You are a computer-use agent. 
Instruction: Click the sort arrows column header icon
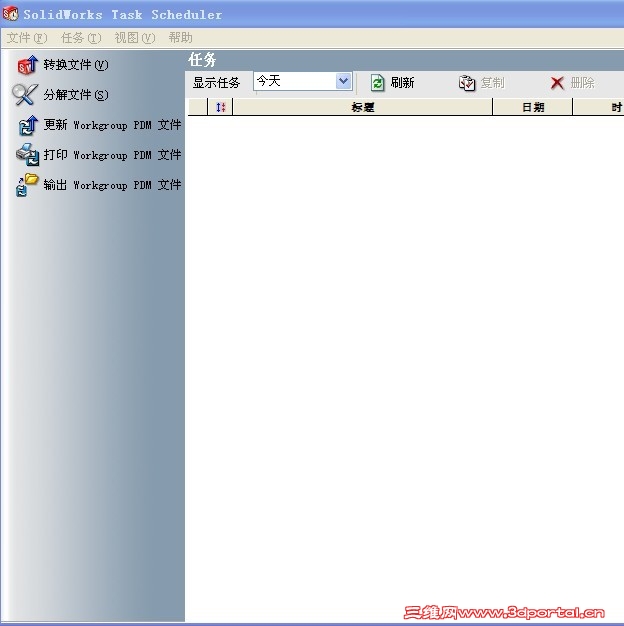pos(220,107)
